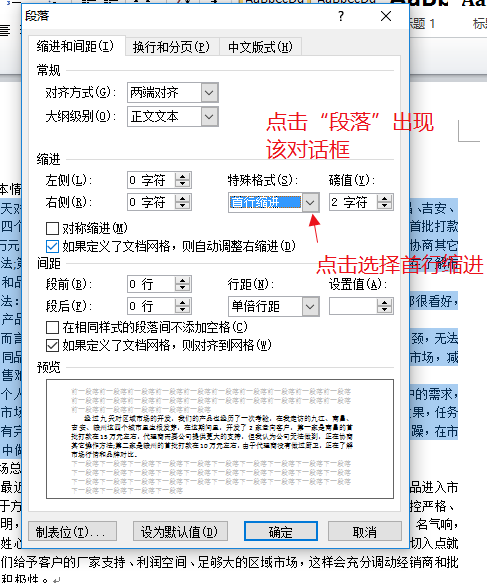487x583 pixels.
Task: Decrease 磅值 with down spinner arrow
Action: 384,207
